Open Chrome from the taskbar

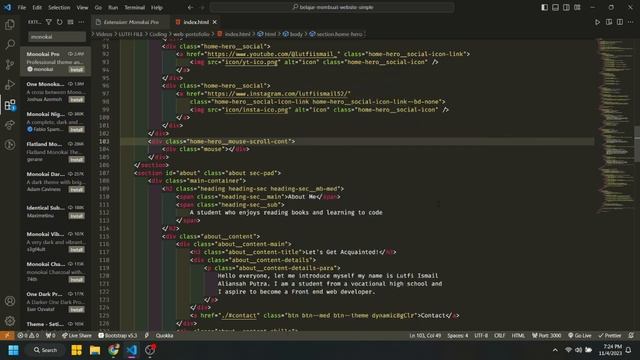pyautogui.click(x=113, y=350)
